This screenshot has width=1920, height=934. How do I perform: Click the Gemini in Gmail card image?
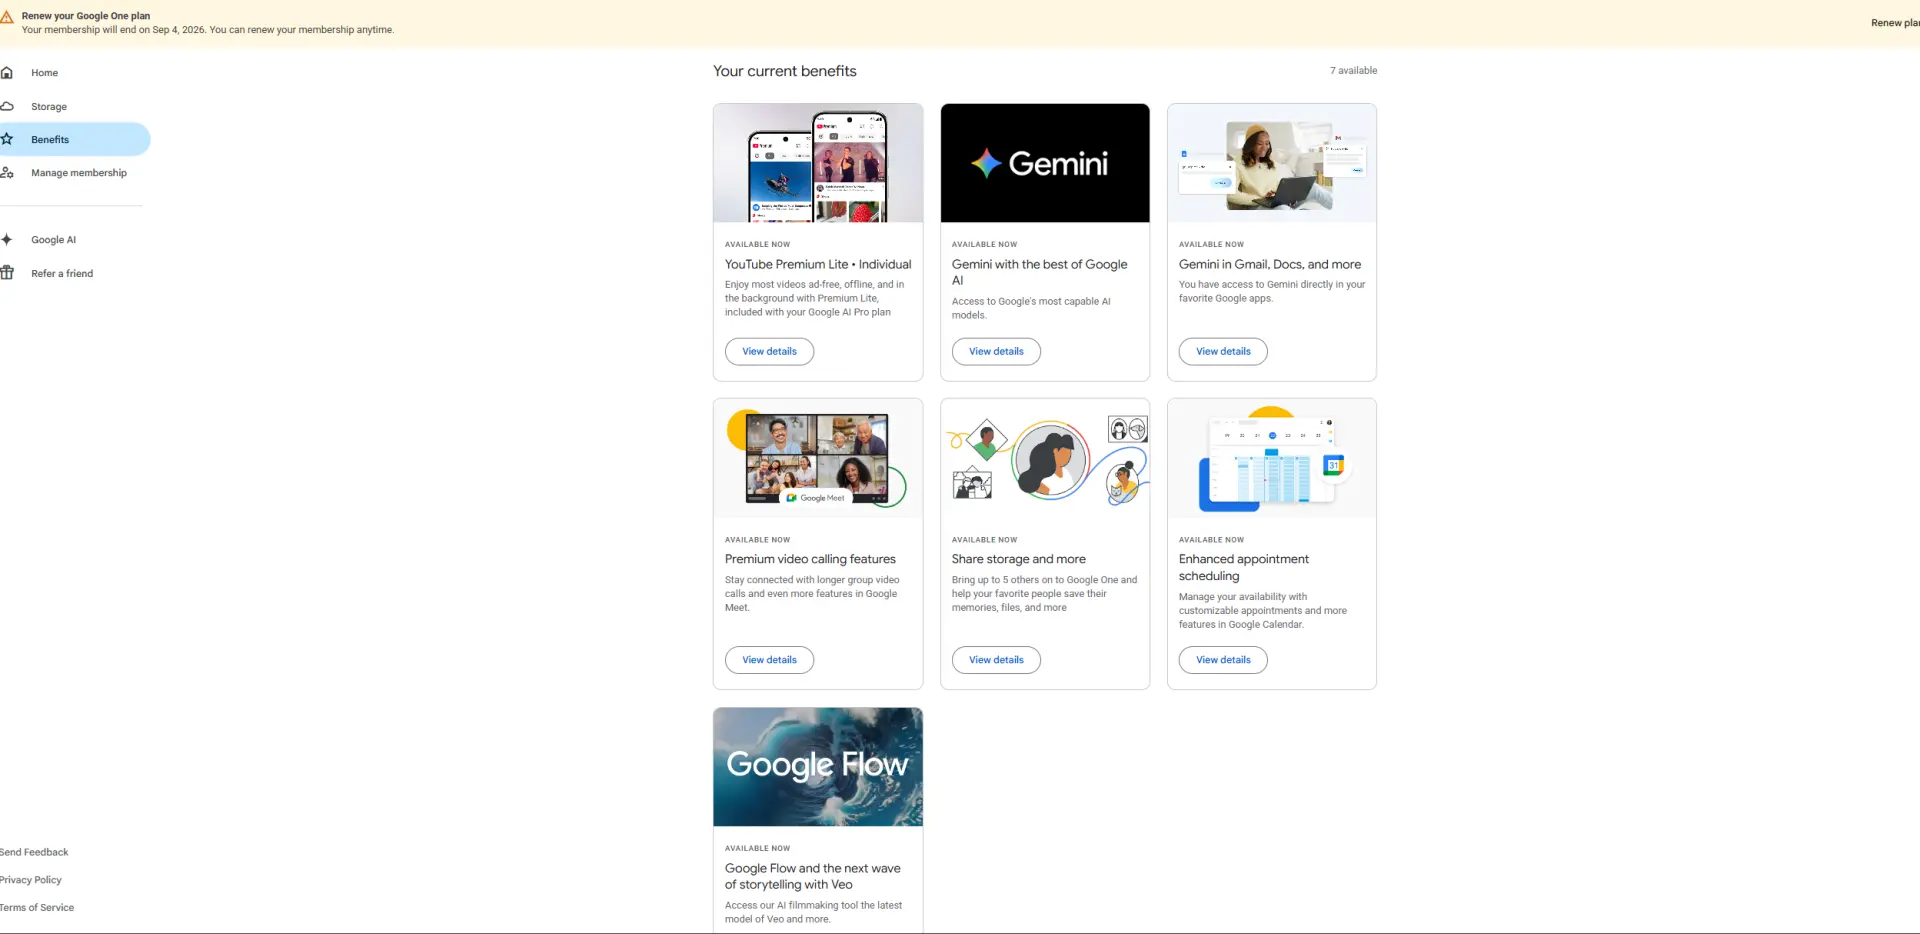[1272, 163]
